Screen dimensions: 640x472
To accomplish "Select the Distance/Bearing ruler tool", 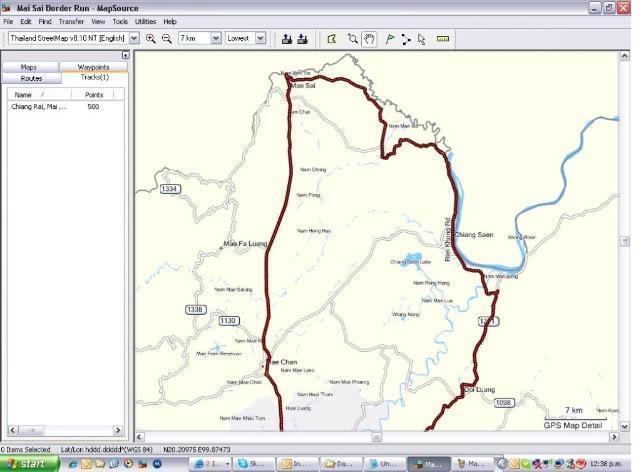I will 443,39.
